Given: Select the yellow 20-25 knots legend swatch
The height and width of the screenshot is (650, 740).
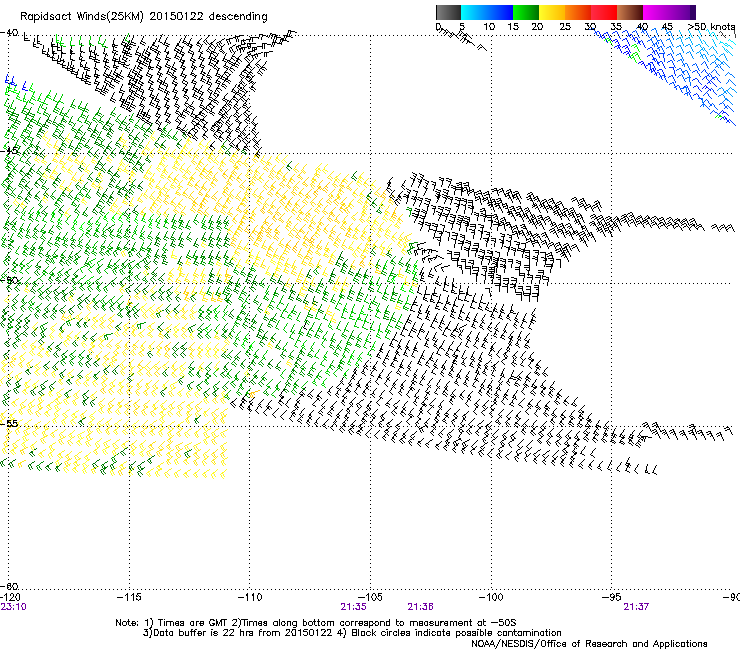Looking at the screenshot, I should [552, 12].
